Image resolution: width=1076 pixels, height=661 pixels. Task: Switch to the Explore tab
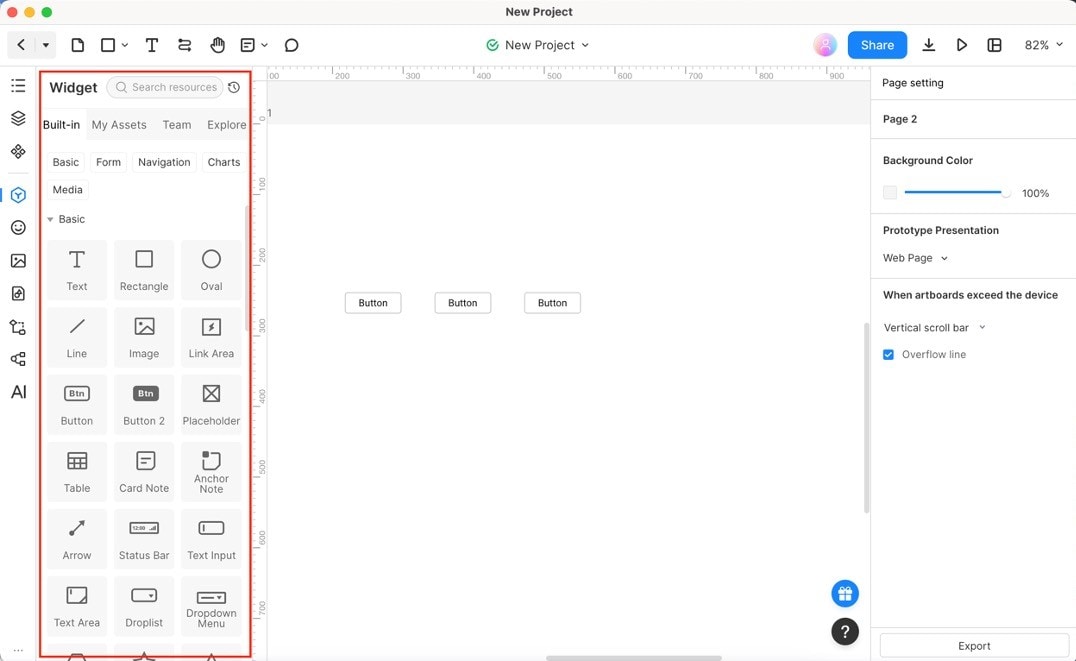(226, 125)
